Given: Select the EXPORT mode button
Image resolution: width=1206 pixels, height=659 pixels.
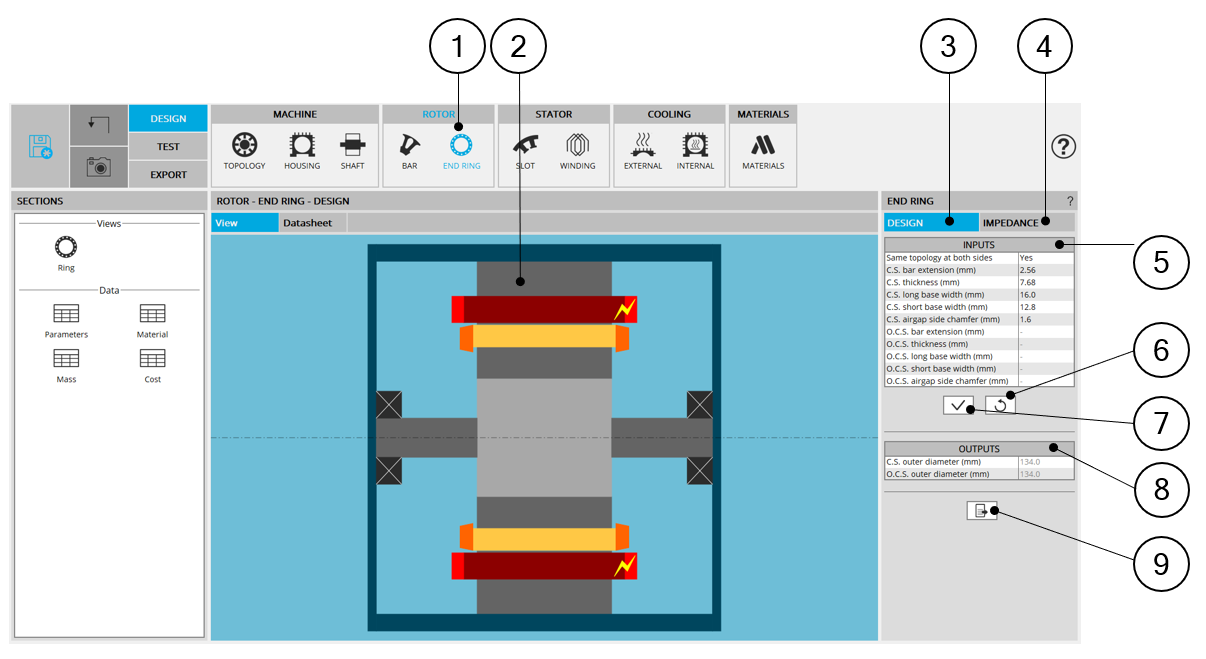Looking at the screenshot, I should [x=168, y=175].
